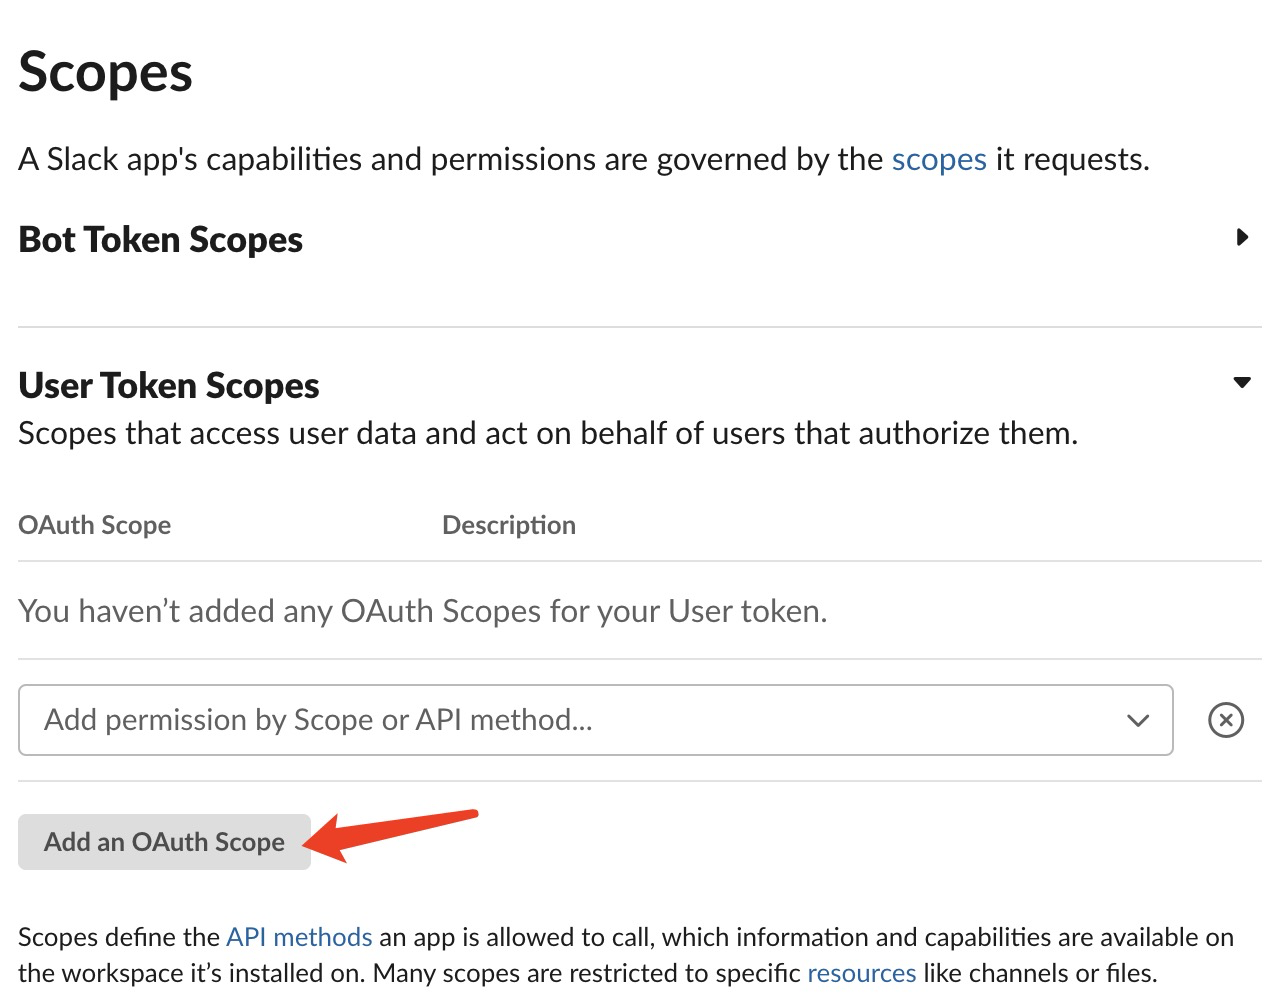The height and width of the screenshot is (1006, 1288).
Task: Follow the API methods link
Action: [299, 937]
